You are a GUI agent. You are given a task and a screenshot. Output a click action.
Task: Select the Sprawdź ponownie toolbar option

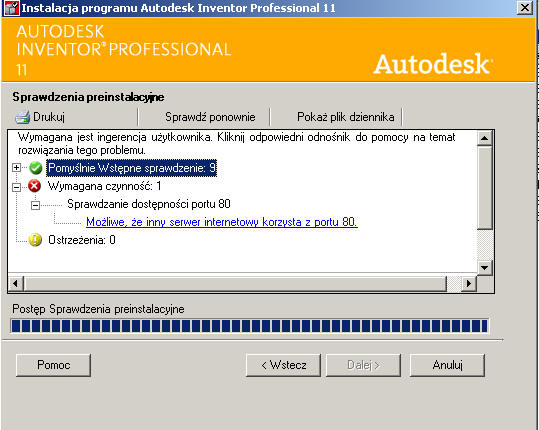[x=210, y=117]
